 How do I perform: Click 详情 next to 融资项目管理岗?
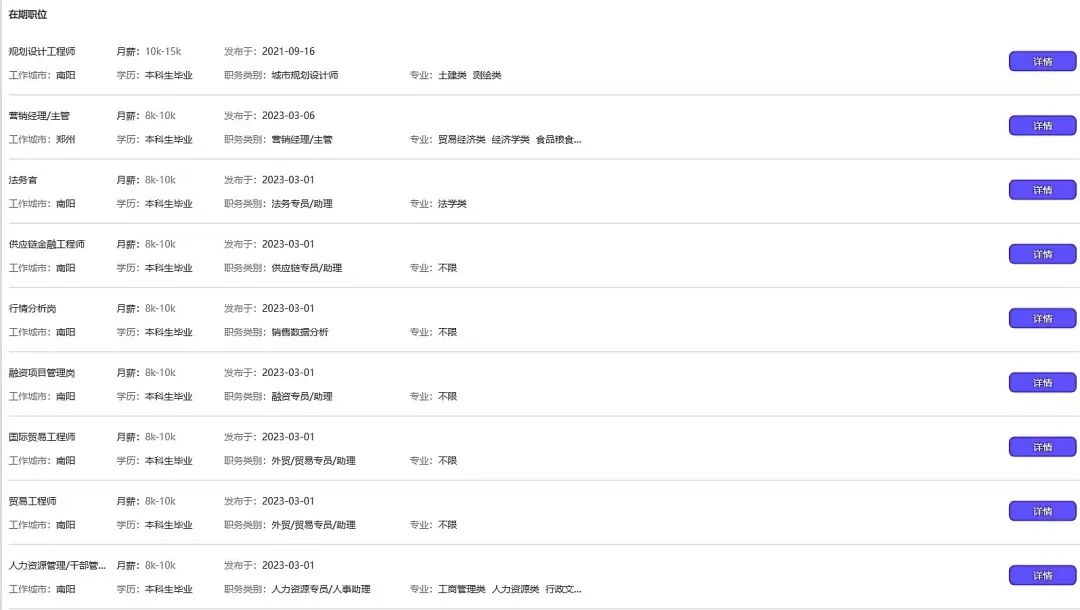(1042, 383)
